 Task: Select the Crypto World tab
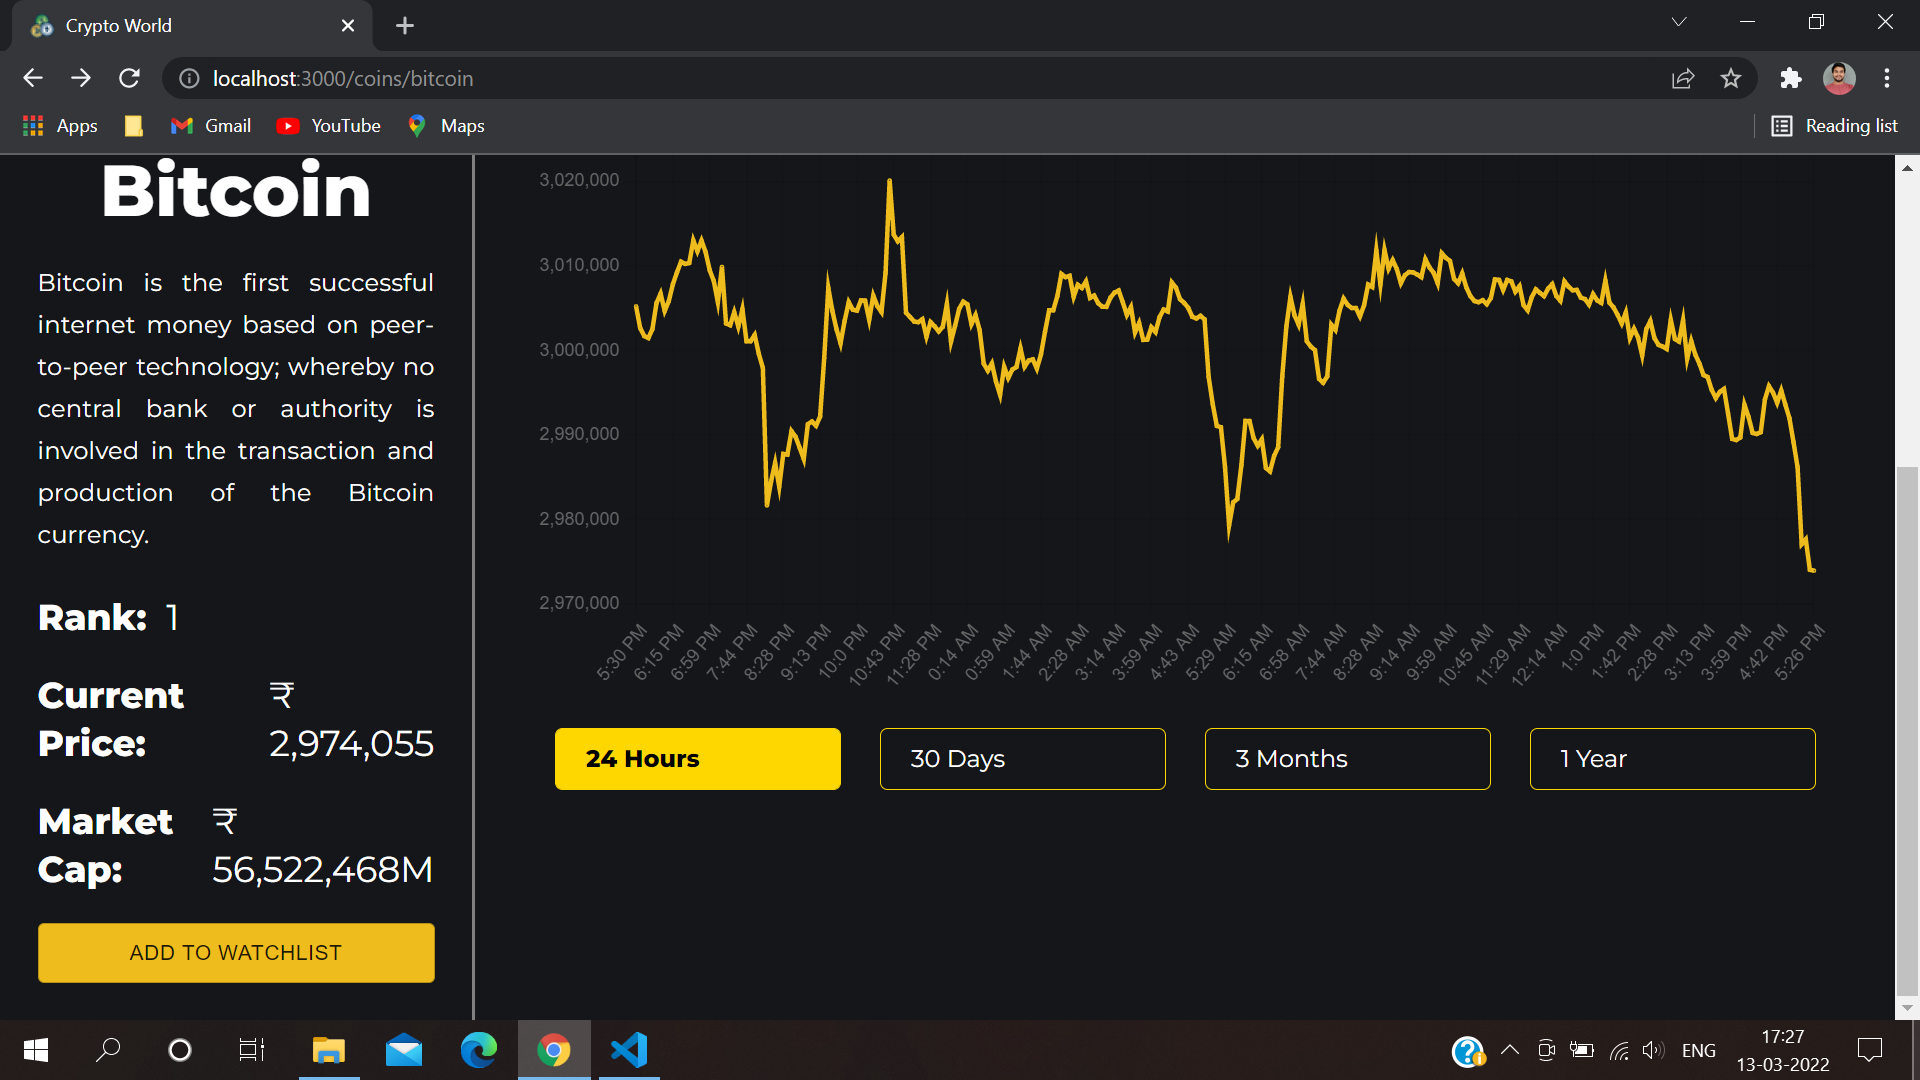click(190, 26)
